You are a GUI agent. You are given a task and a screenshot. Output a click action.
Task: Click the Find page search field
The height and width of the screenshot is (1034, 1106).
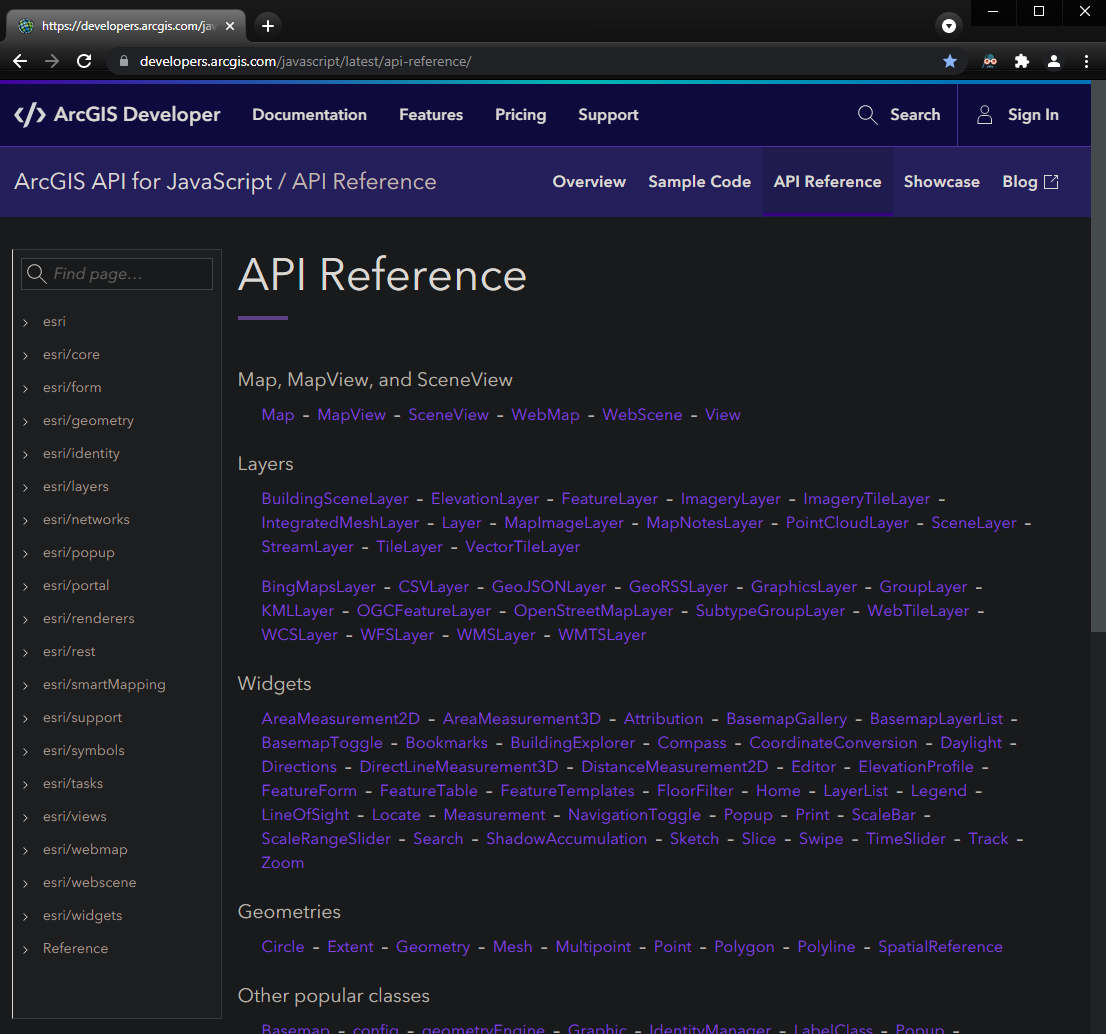tap(117, 274)
